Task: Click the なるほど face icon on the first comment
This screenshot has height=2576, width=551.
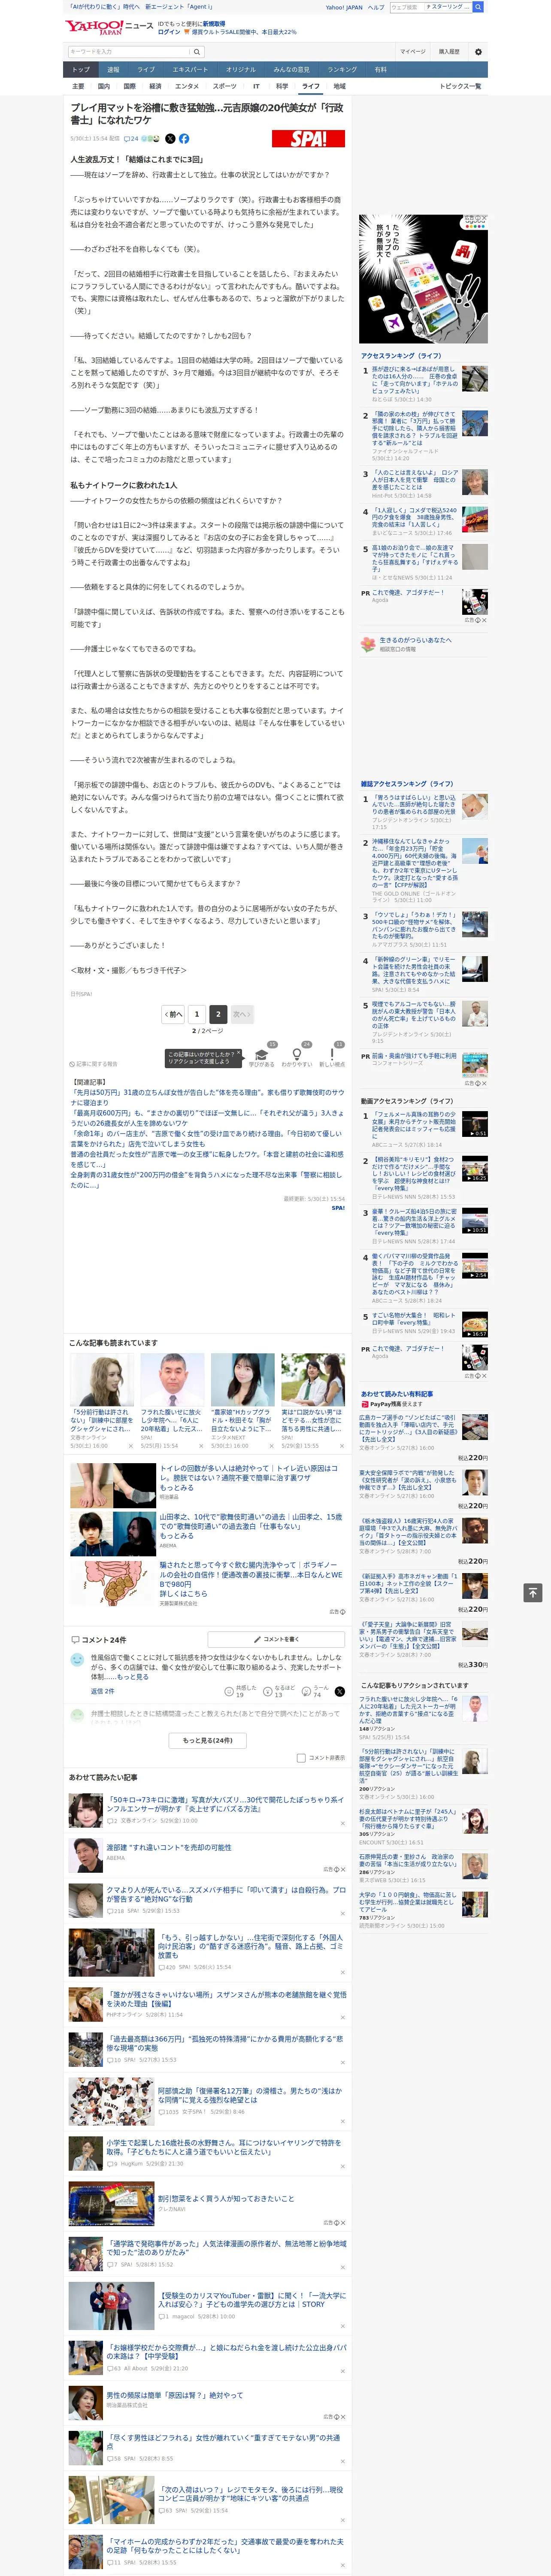Action: point(268,1691)
